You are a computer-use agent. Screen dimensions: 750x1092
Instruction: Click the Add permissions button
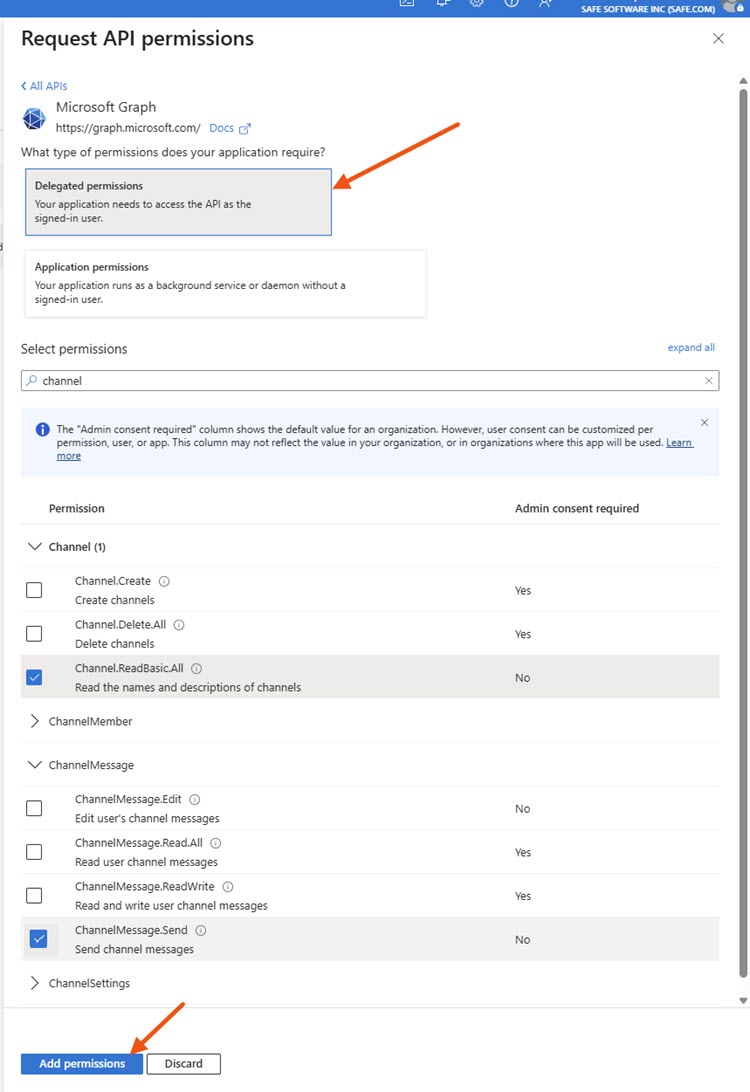[82, 1064]
